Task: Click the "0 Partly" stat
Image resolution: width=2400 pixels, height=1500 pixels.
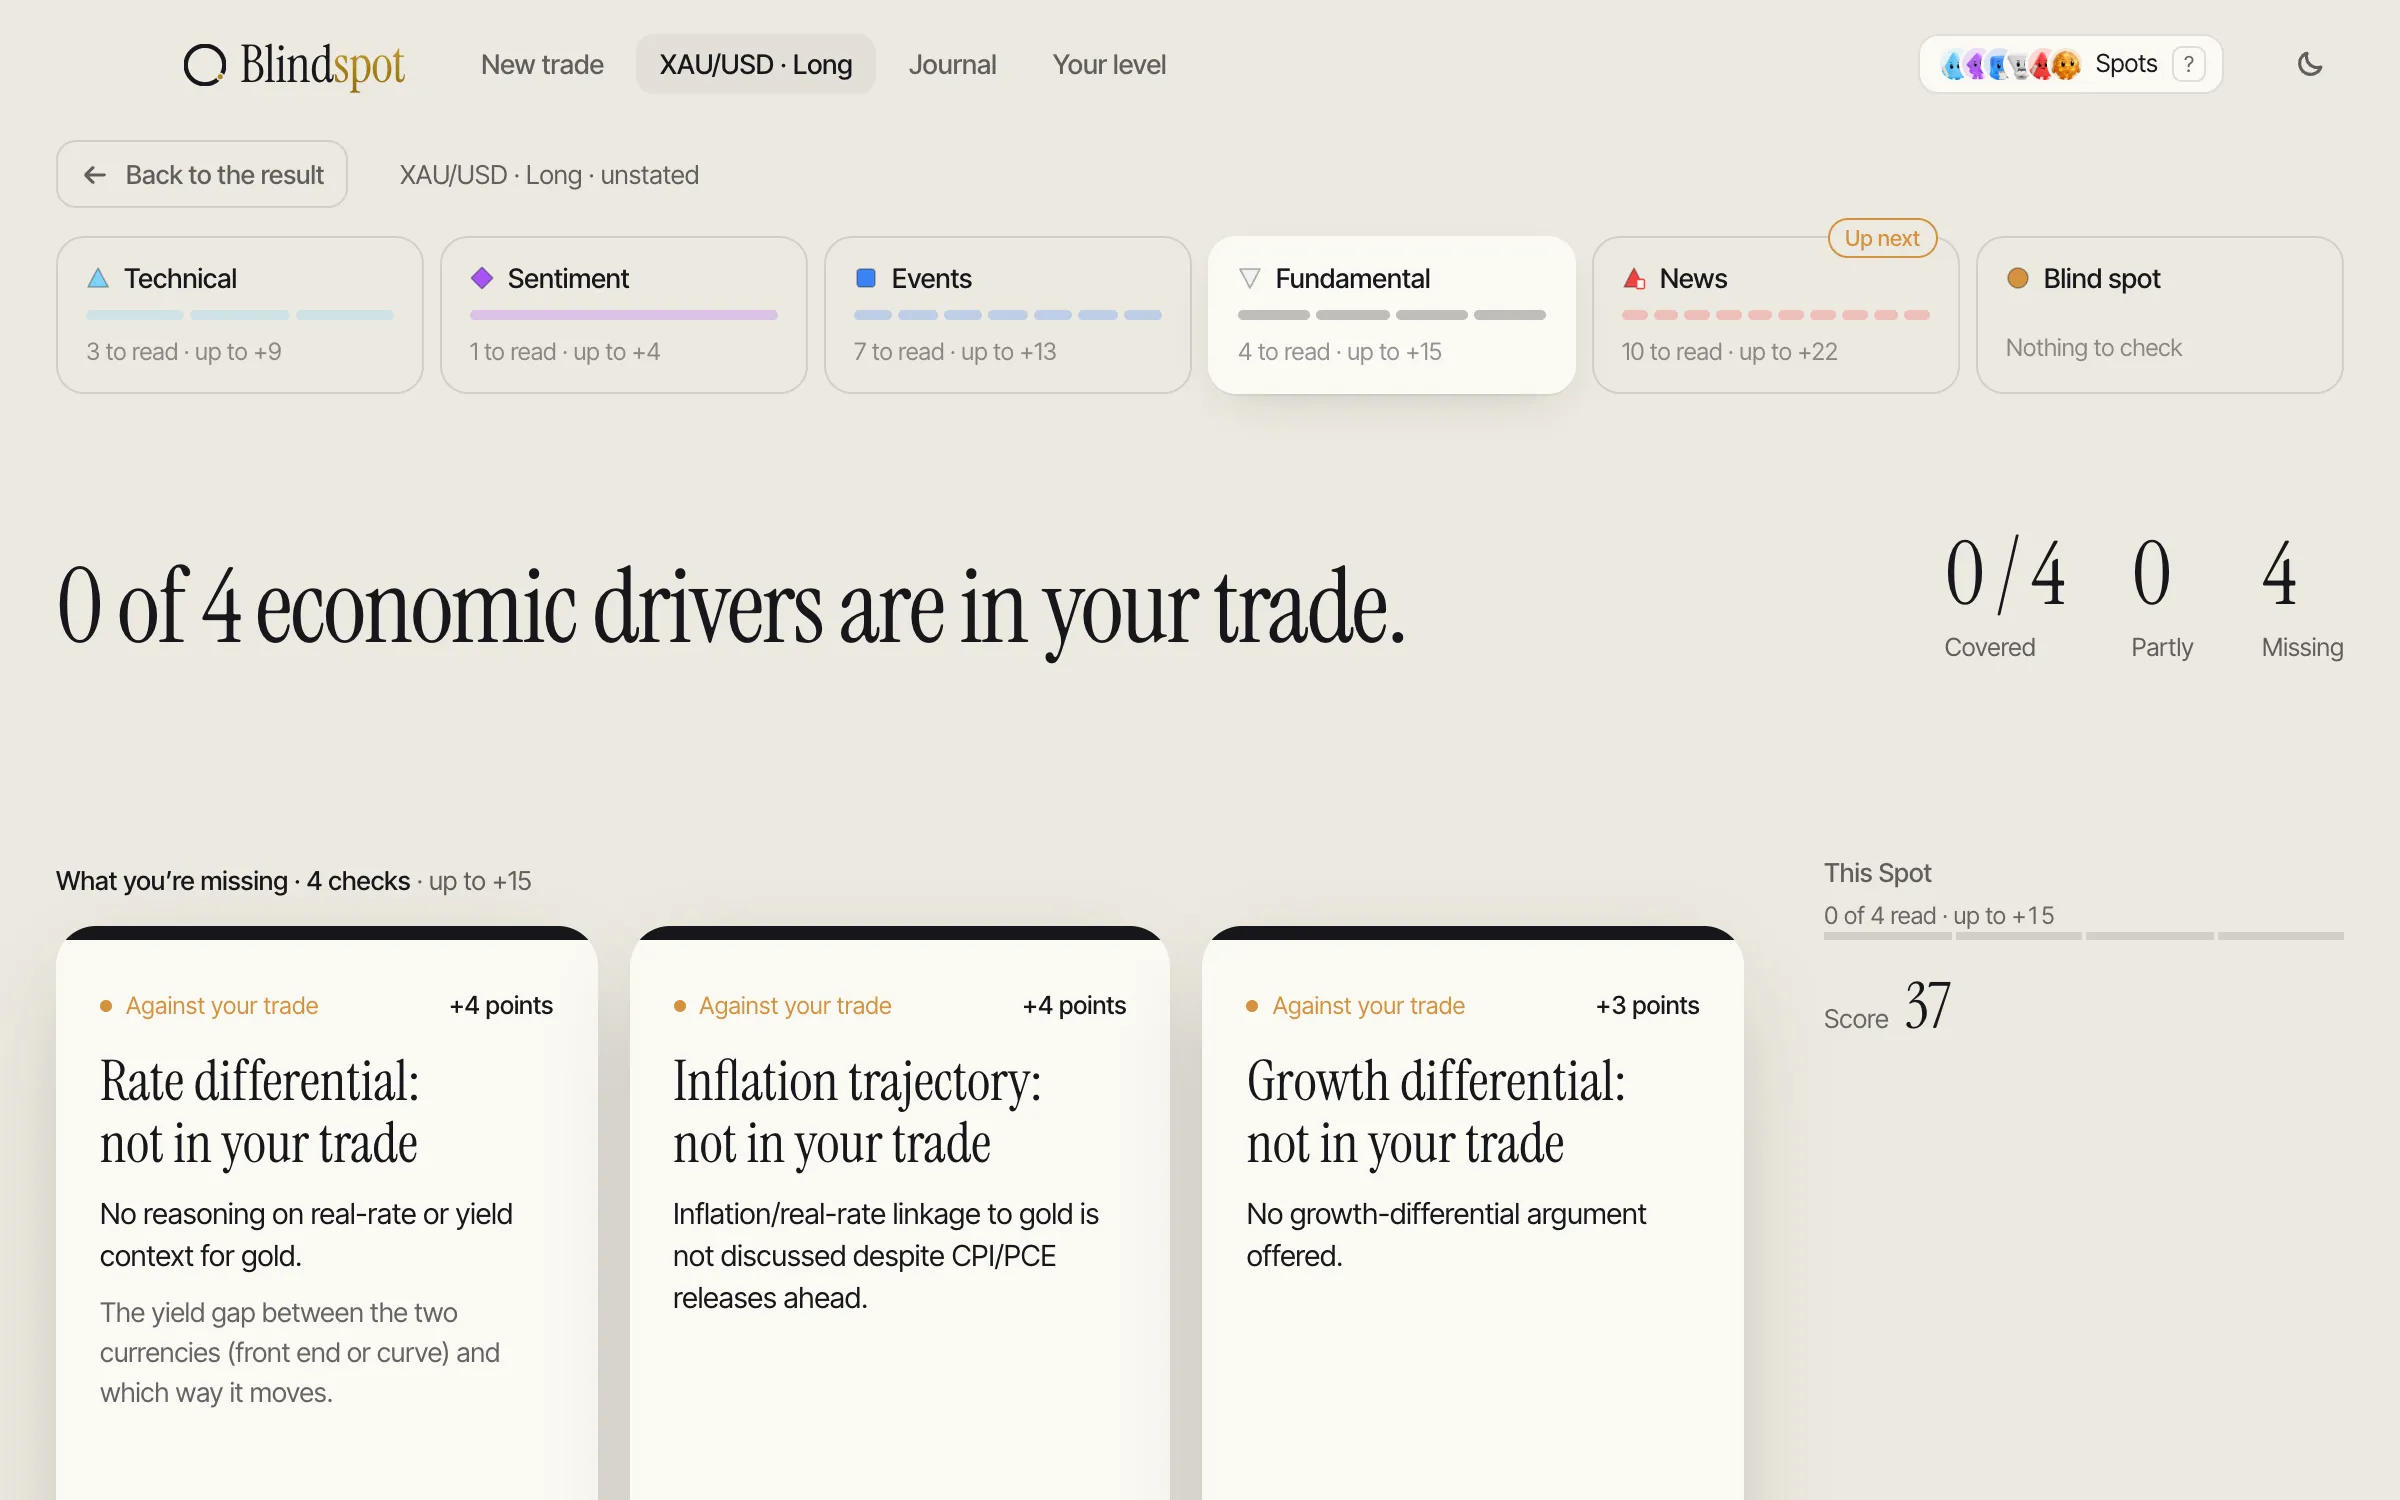Action: click(x=2161, y=597)
